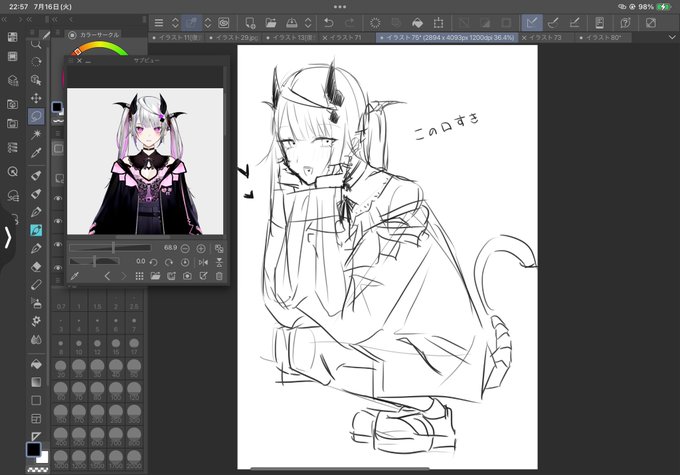
Task: Switch to tab イラスト13
Action: pyautogui.click(x=290, y=38)
